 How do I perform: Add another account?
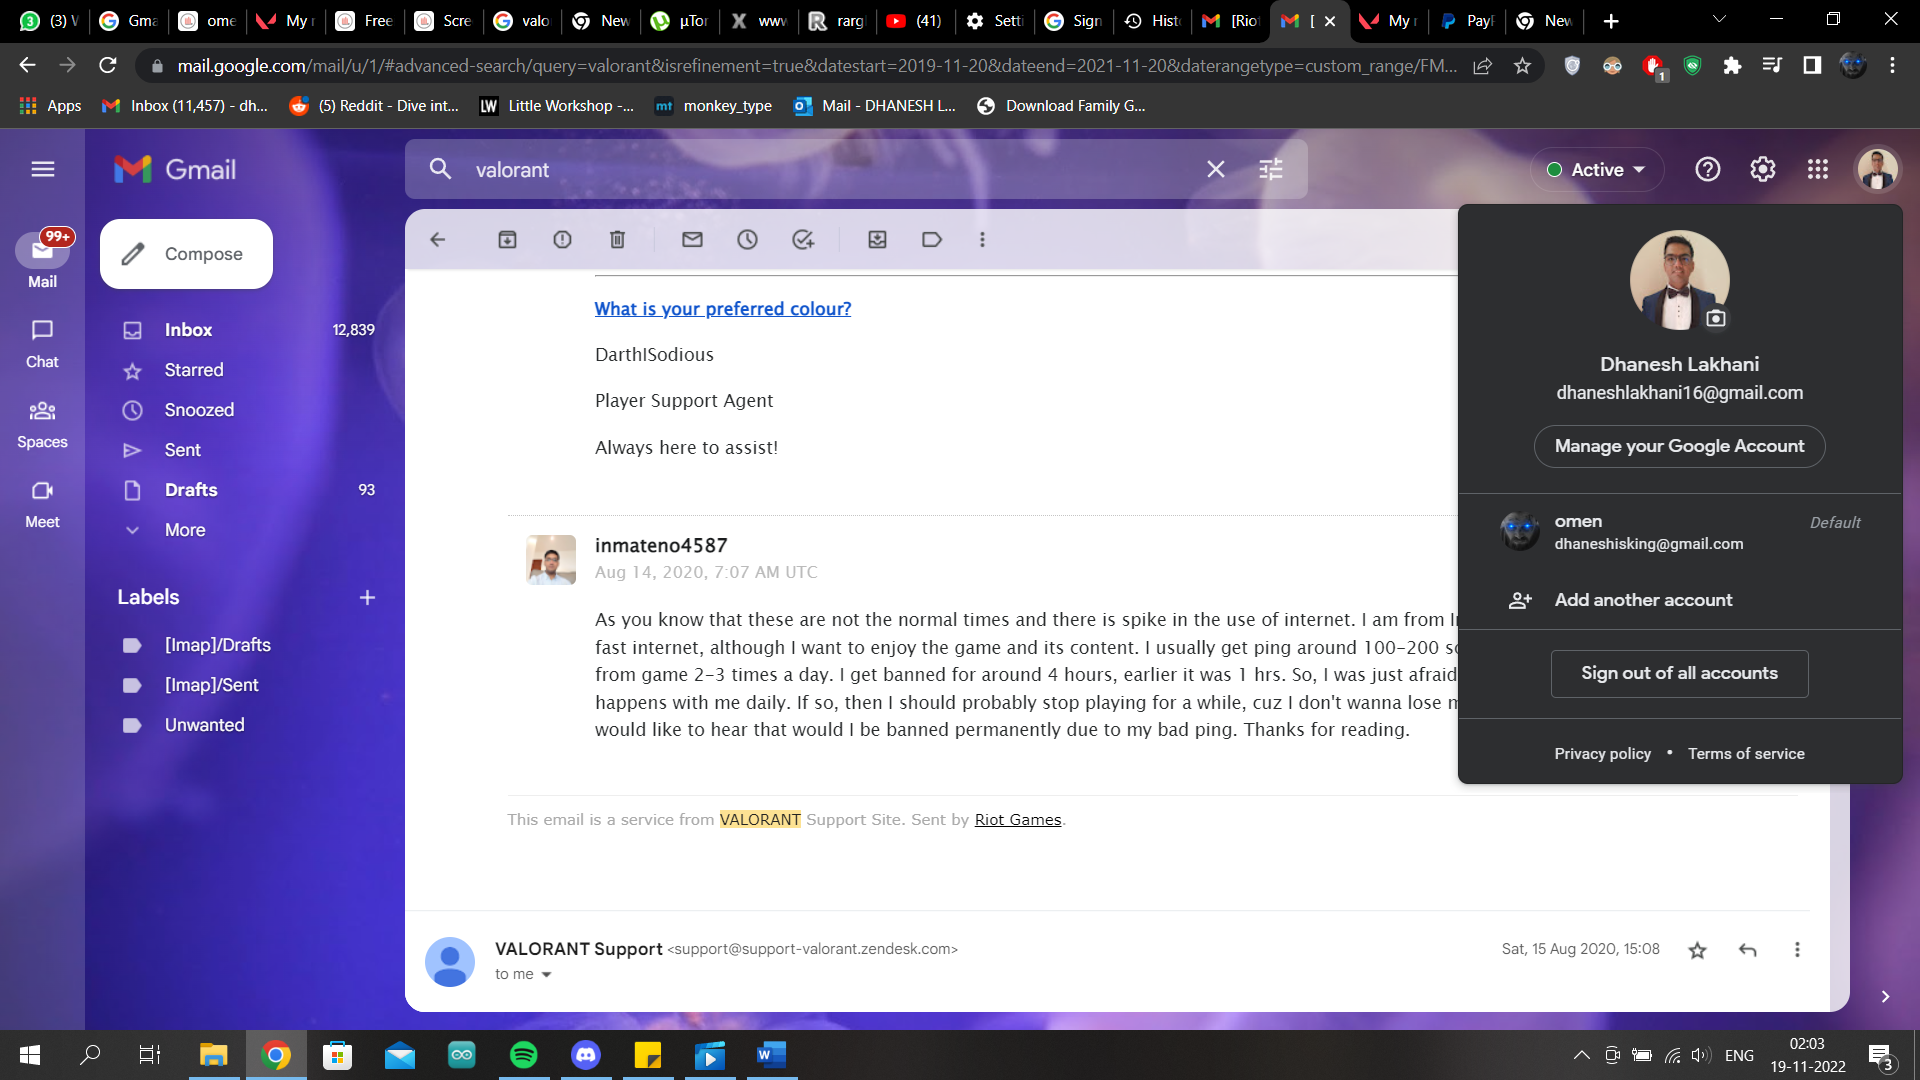[1679, 600]
